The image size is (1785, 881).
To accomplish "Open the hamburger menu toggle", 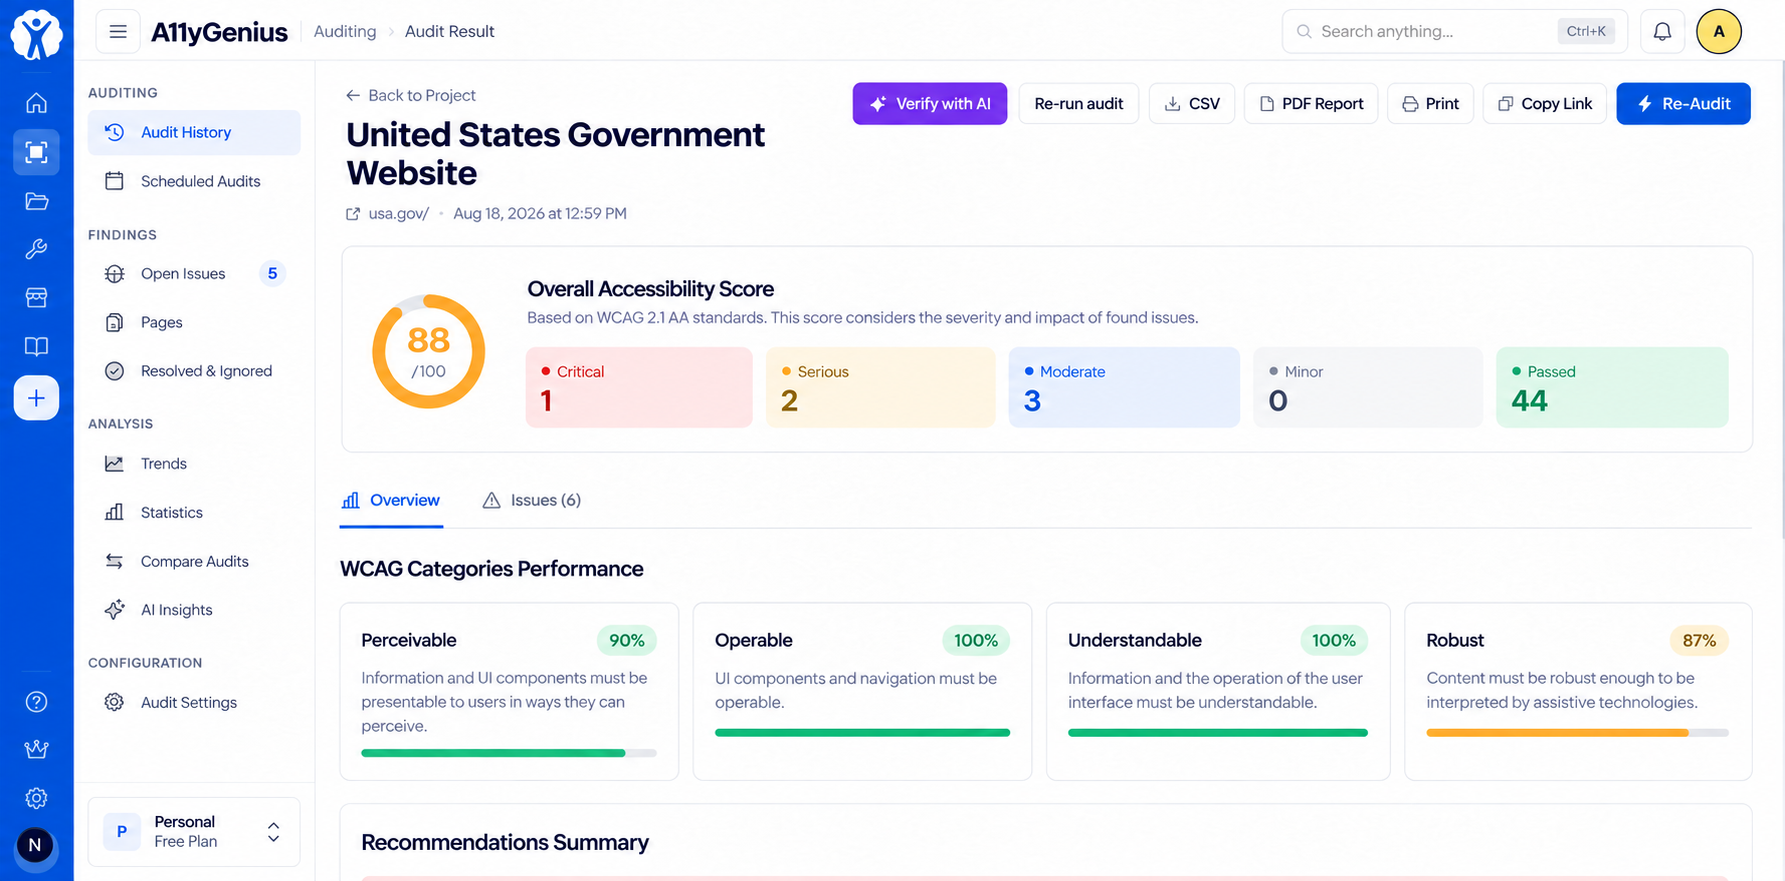I will pyautogui.click(x=118, y=31).
